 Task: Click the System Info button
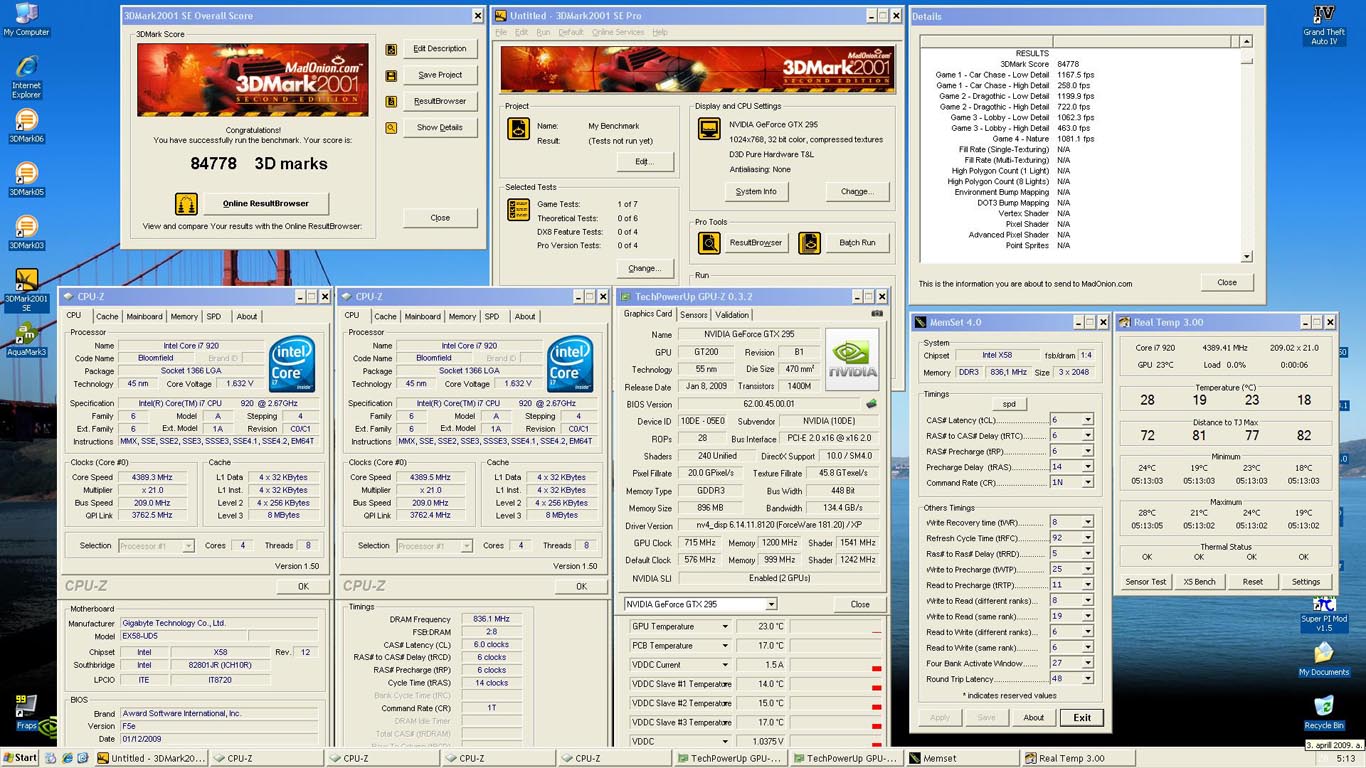click(756, 192)
